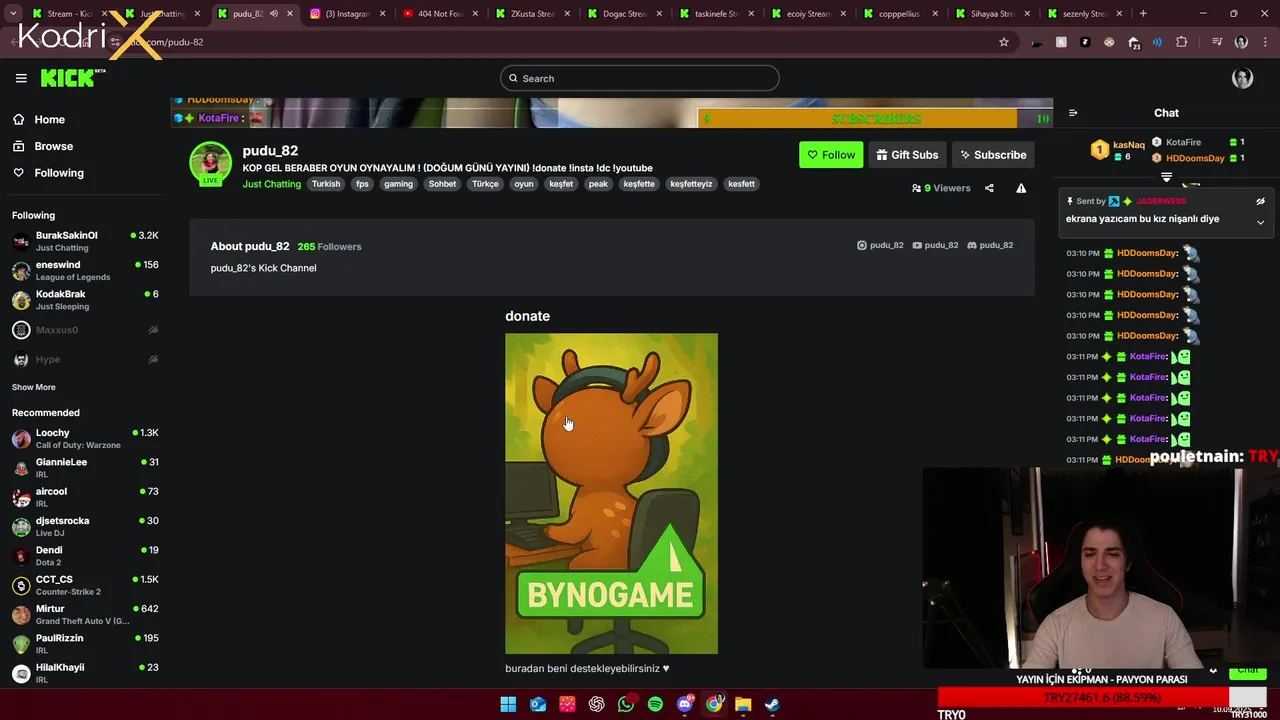Switch to the Sihayaa Stream tab
The width and height of the screenshot is (1280, 720).
point(990,14)
